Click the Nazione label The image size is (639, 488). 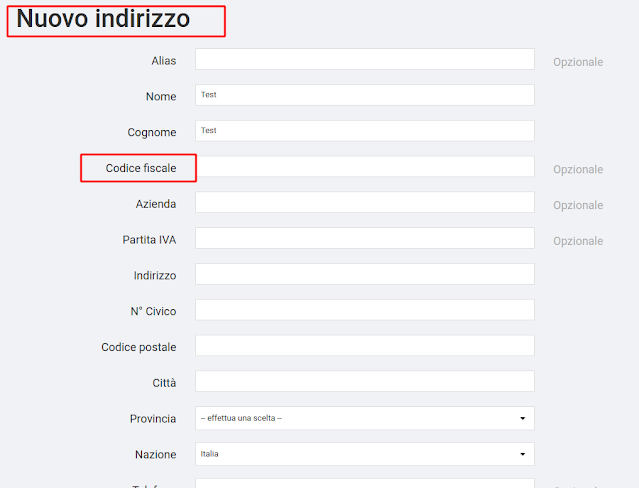(156, 455)
